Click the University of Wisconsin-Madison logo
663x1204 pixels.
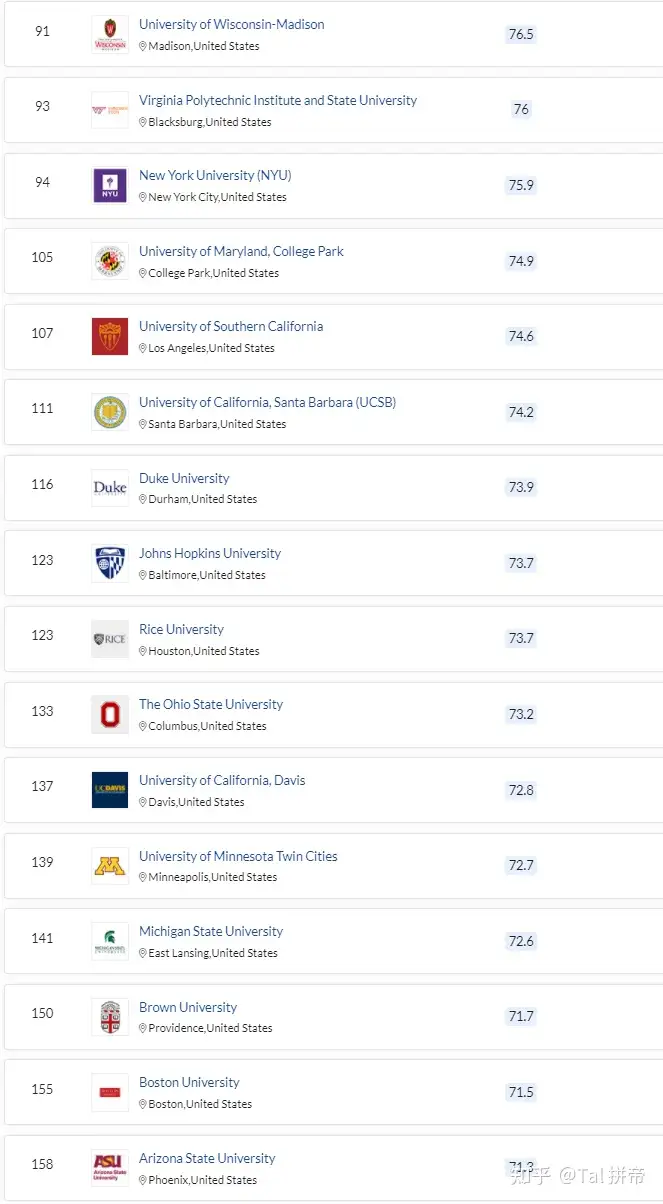(x=110, y=34)
